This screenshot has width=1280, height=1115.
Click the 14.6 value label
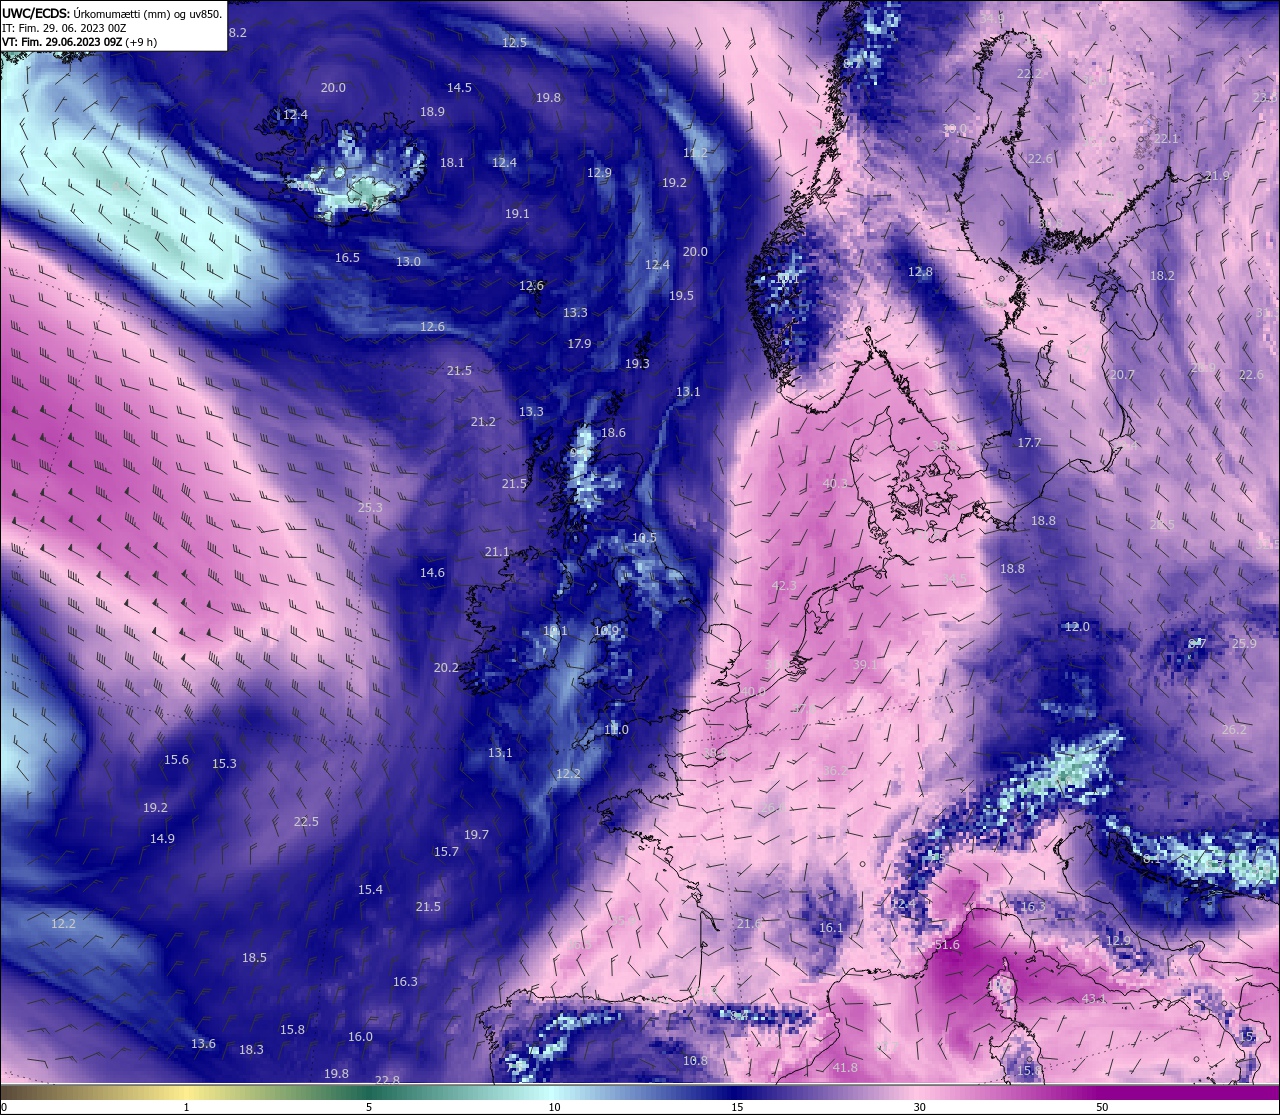[x=432, y=573]
